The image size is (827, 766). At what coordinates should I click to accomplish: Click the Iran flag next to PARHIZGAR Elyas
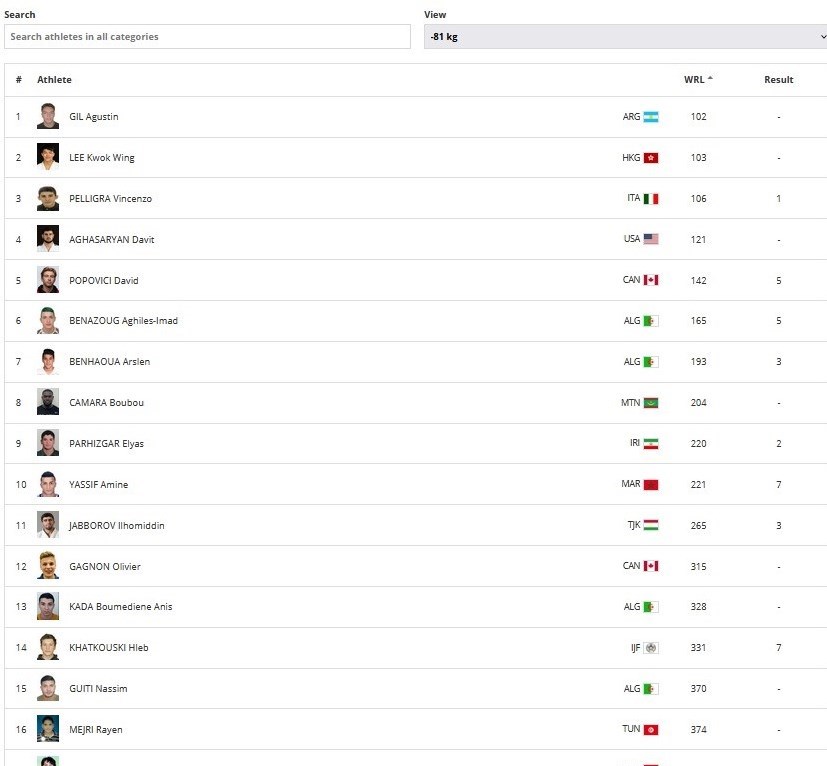(651, 444)
